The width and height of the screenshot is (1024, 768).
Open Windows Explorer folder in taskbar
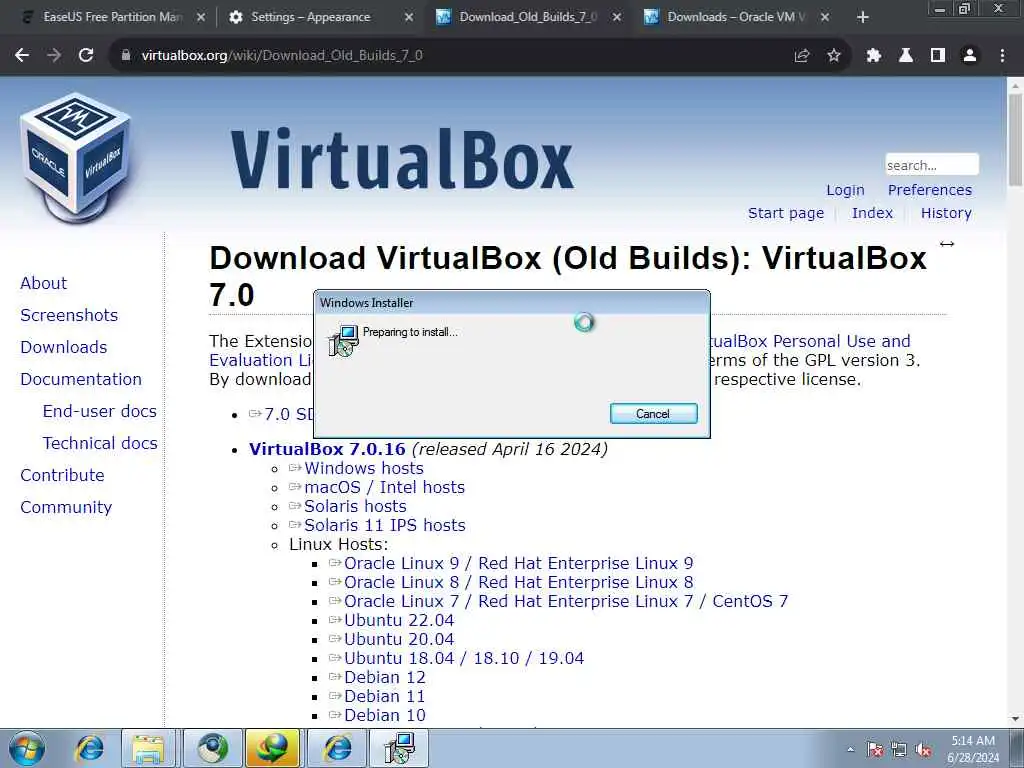(148, 748)
